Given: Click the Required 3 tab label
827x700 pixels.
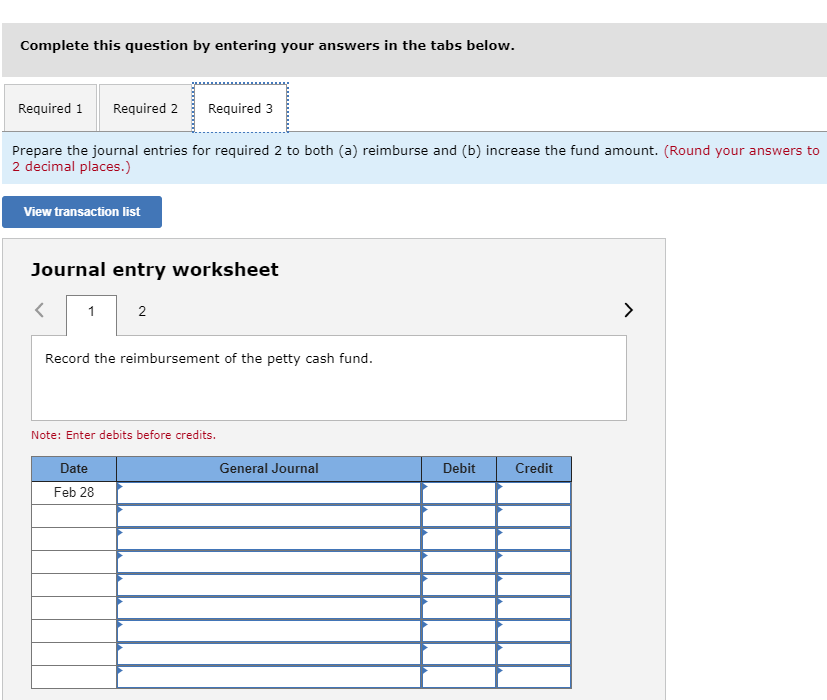Looking at the screenshot, I should click(x=240, y=108).
